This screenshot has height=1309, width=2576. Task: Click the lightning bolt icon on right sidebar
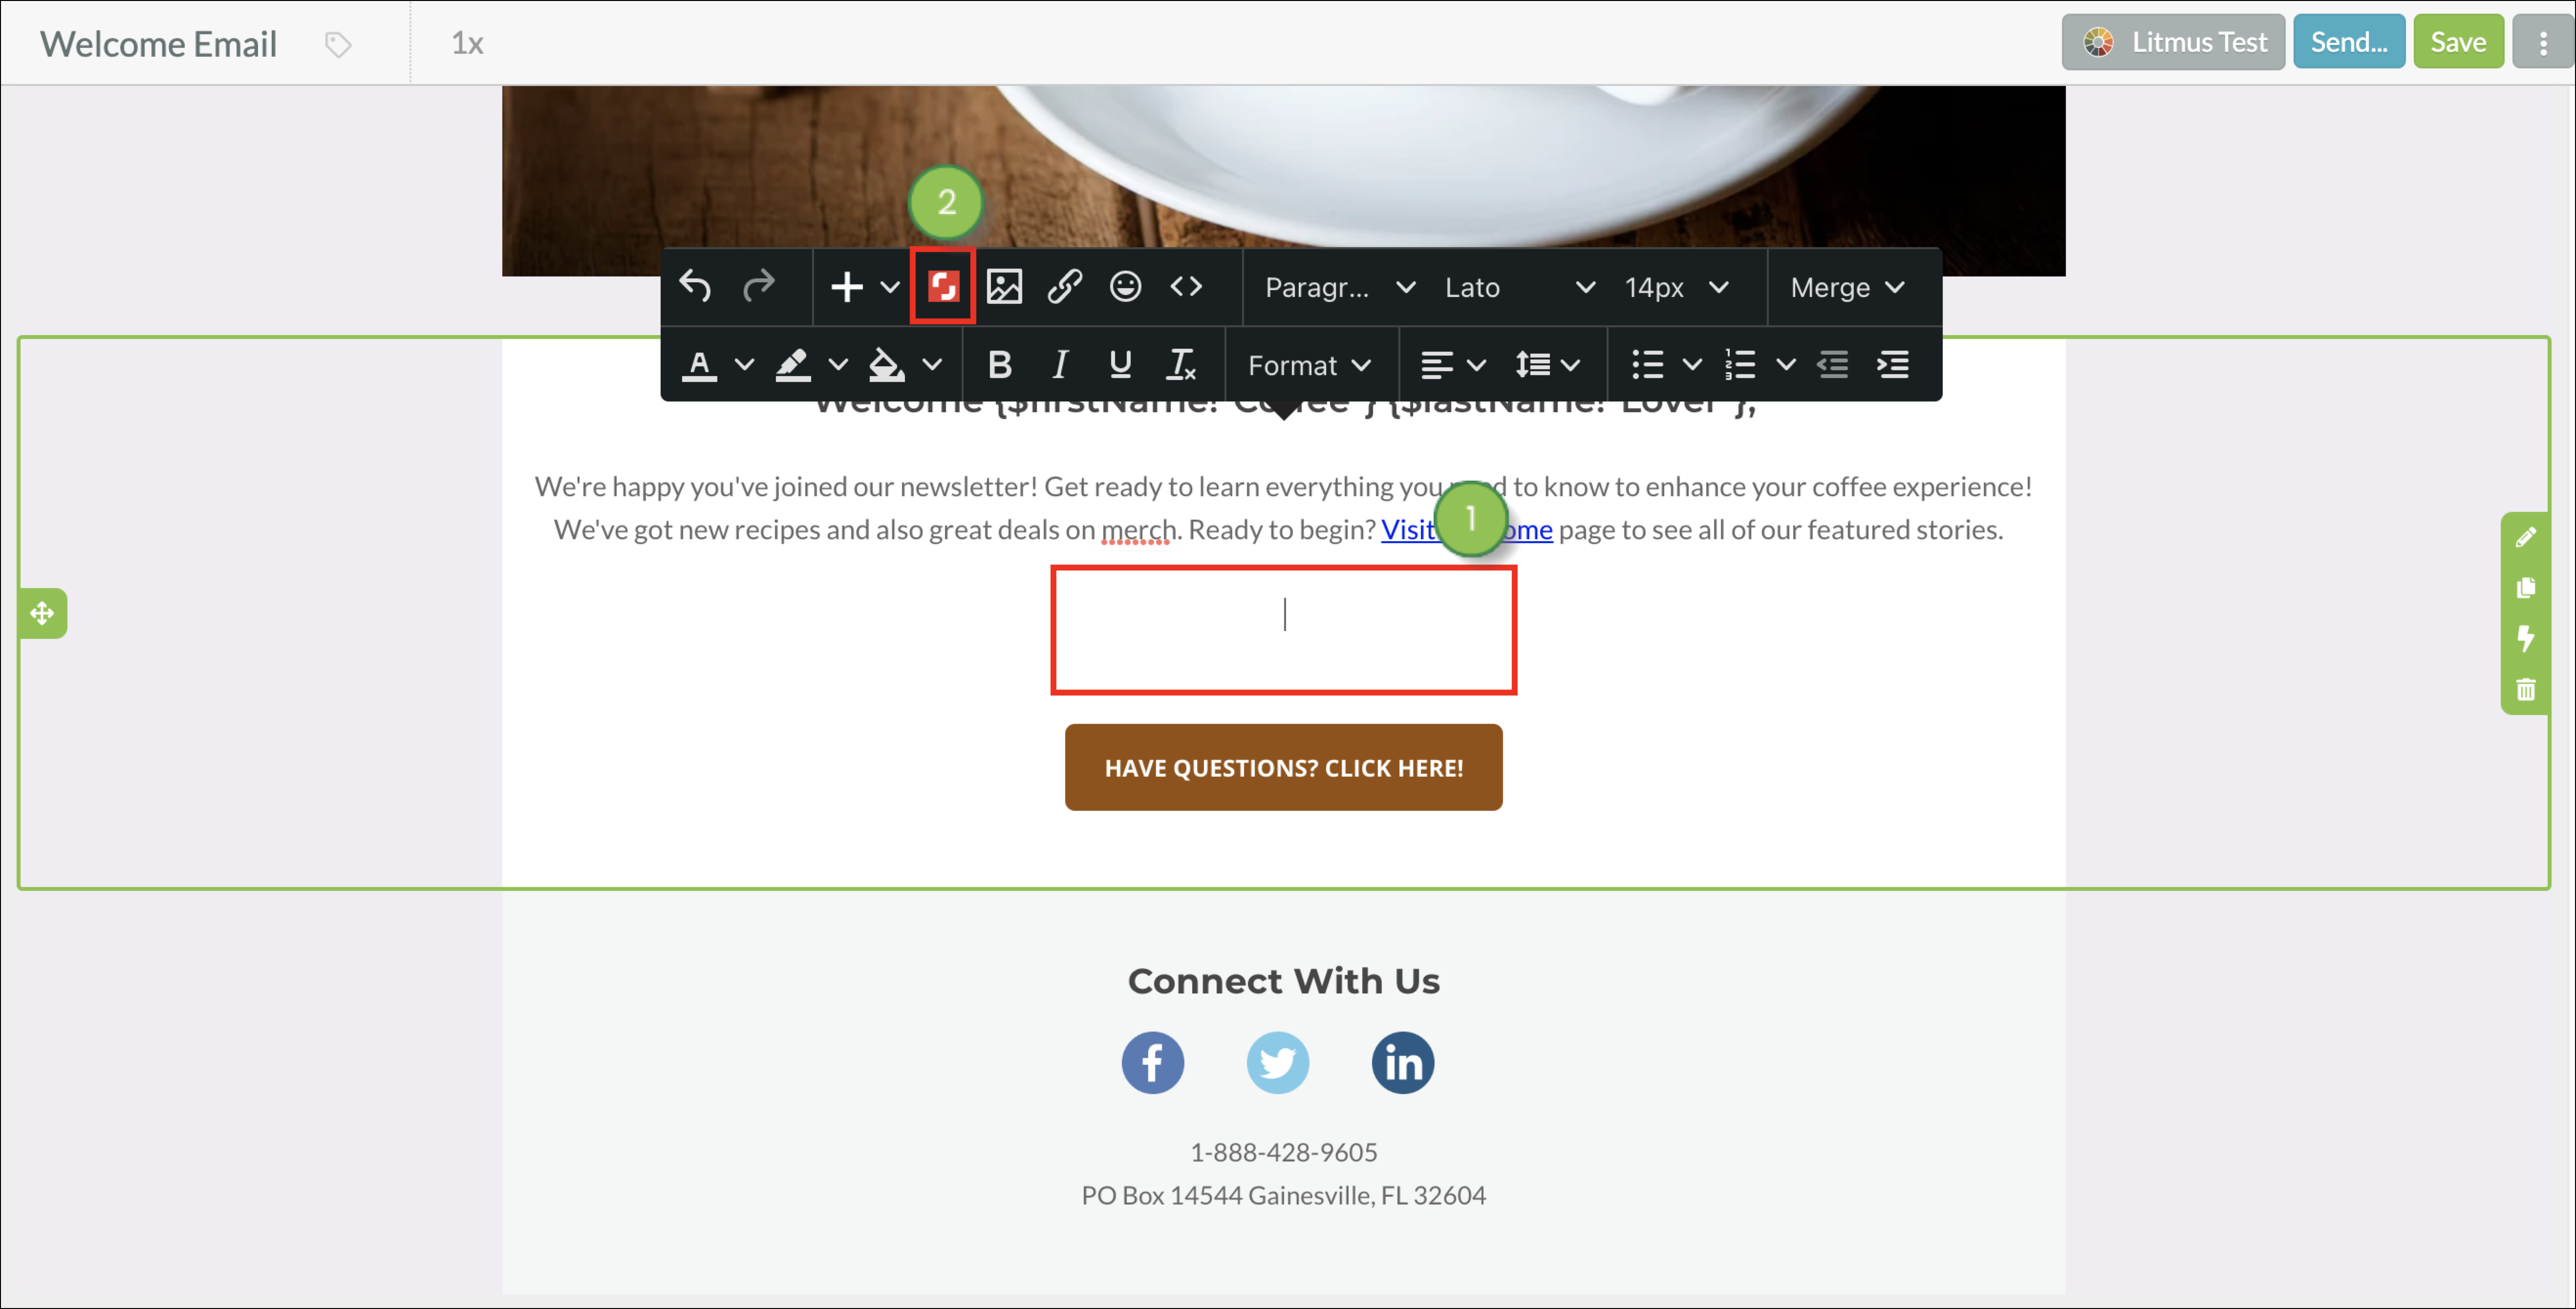coord(2525,638)
